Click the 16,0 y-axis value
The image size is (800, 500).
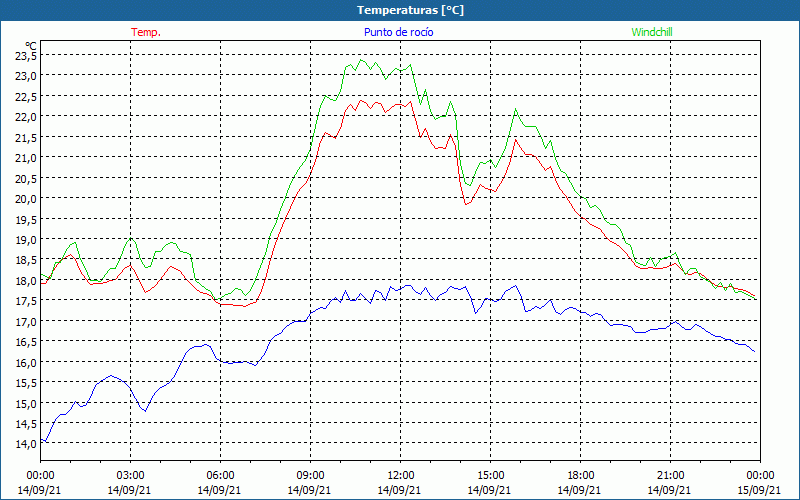coord(26,362)
